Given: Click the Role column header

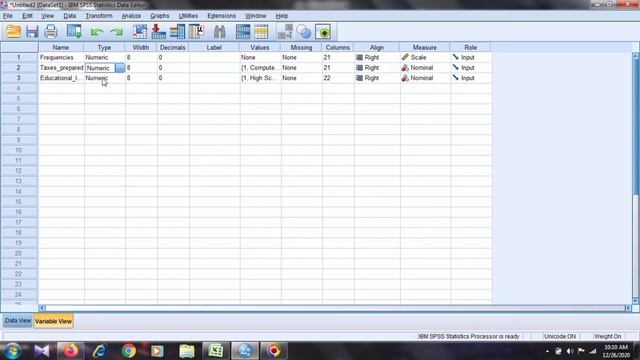Looking at the screenshot, I should click(x=471, y=47).
